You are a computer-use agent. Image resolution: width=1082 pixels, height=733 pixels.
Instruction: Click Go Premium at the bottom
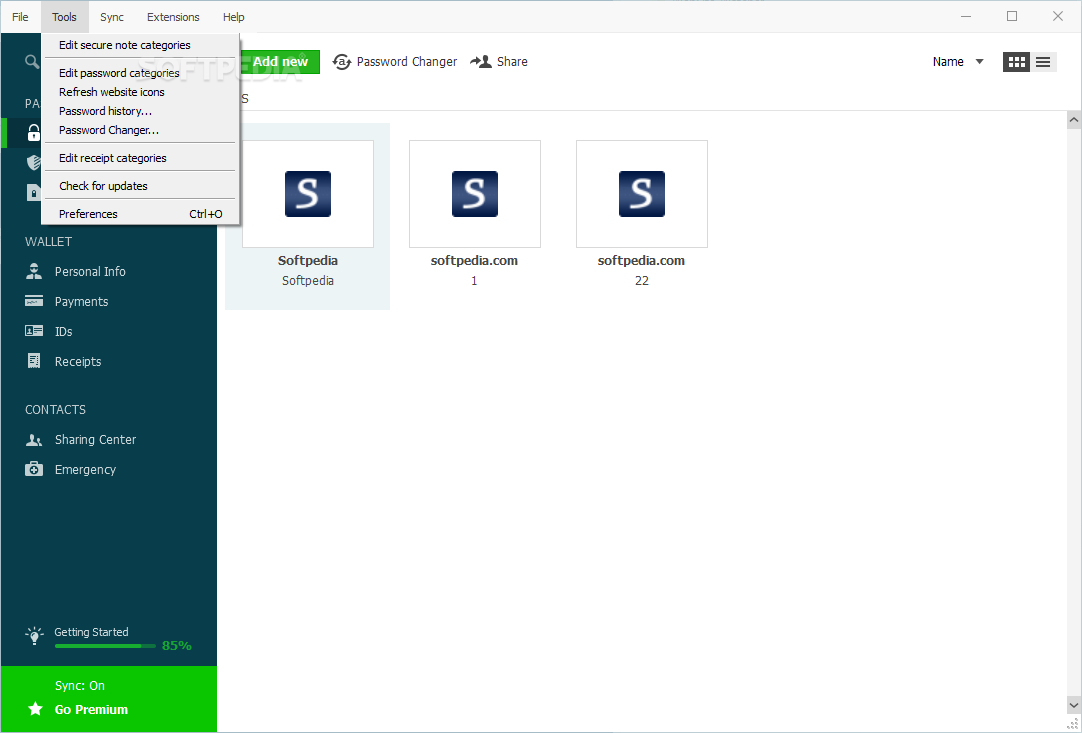click(x=92, y=709)
